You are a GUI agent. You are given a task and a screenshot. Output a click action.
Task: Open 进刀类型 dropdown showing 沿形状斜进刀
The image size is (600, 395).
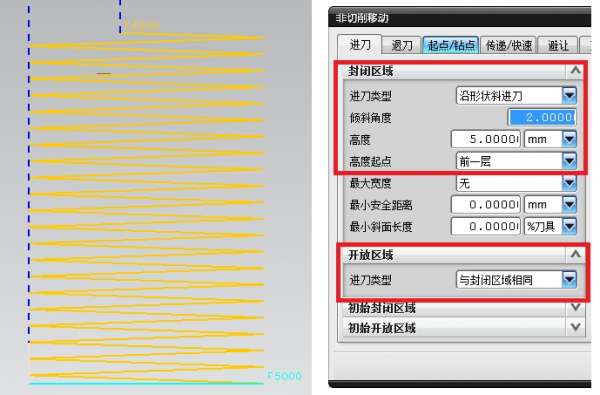pyautogui.click(x=516, y=96)
